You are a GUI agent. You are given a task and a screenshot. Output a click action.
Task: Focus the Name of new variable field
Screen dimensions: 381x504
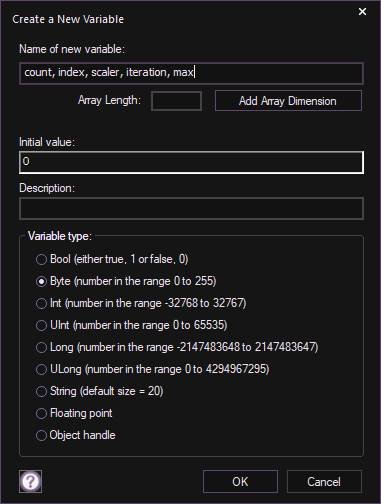click(191, 73)
